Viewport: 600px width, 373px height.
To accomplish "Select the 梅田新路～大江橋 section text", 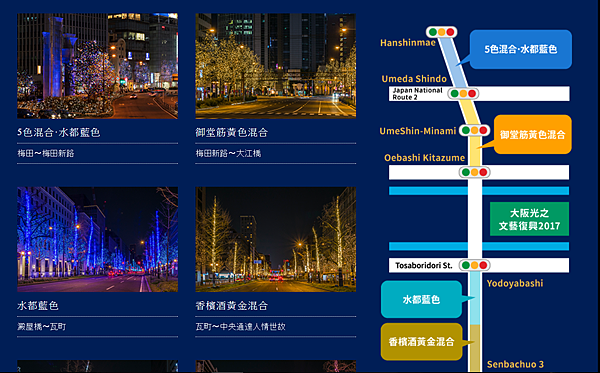I will 228,153.
